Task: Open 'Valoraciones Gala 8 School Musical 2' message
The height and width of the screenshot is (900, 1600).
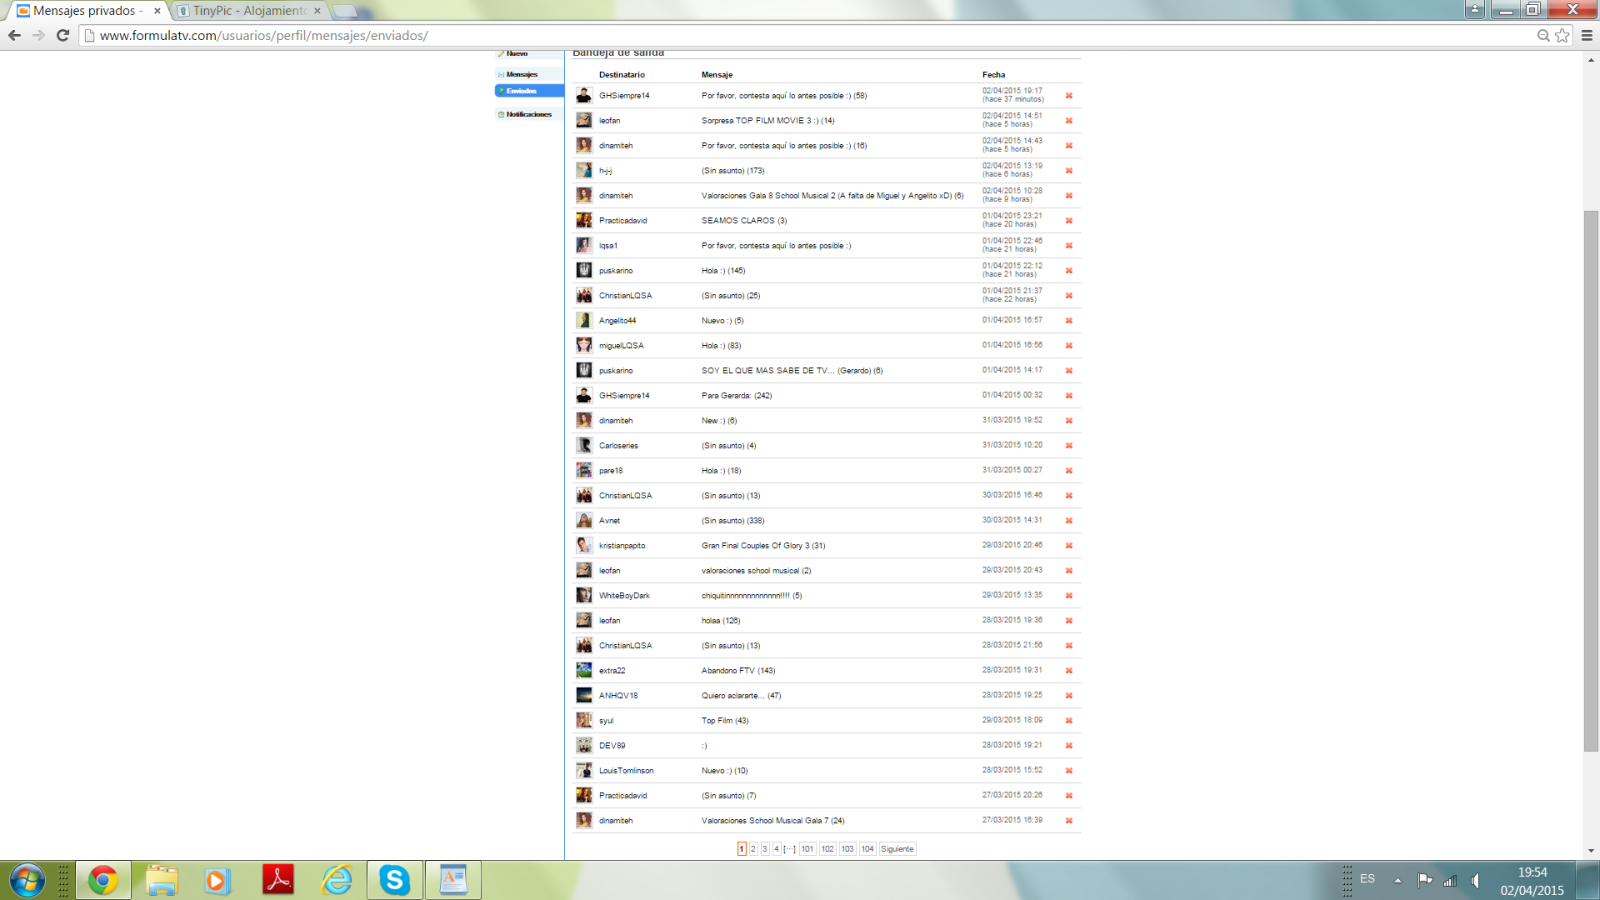Action: point(832,196)
